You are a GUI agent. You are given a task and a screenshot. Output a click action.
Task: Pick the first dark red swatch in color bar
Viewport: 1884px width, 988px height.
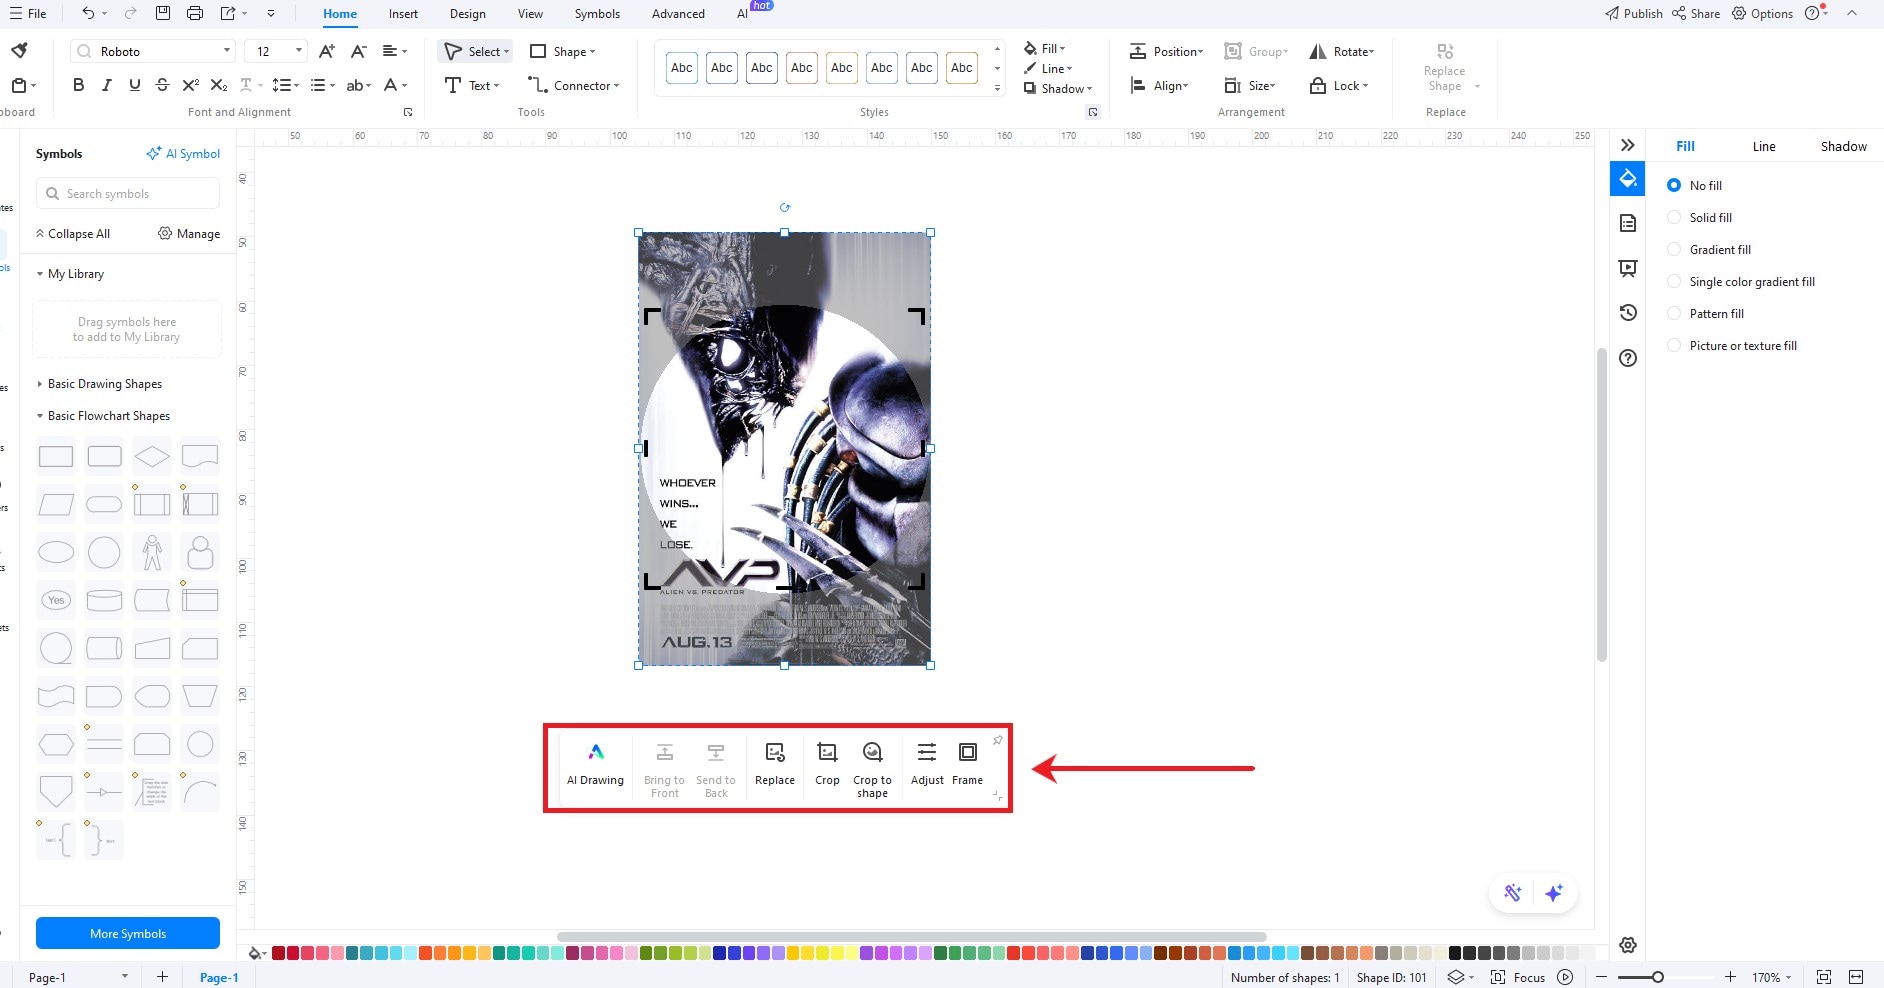point(278,953)
